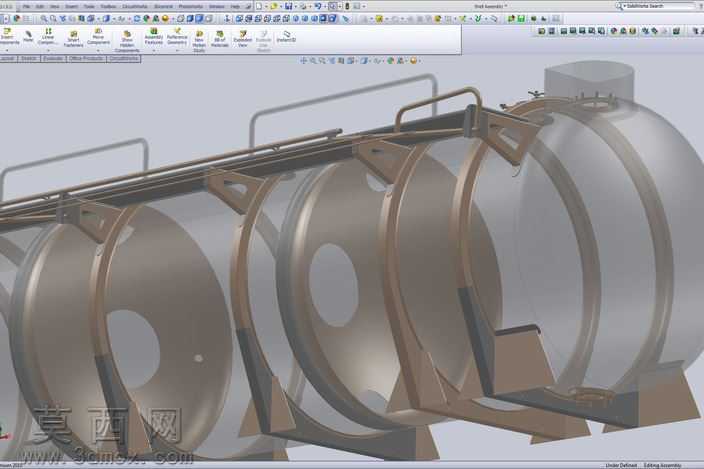
Task: Toggle the Instant3D button
Action: [286, 36]
